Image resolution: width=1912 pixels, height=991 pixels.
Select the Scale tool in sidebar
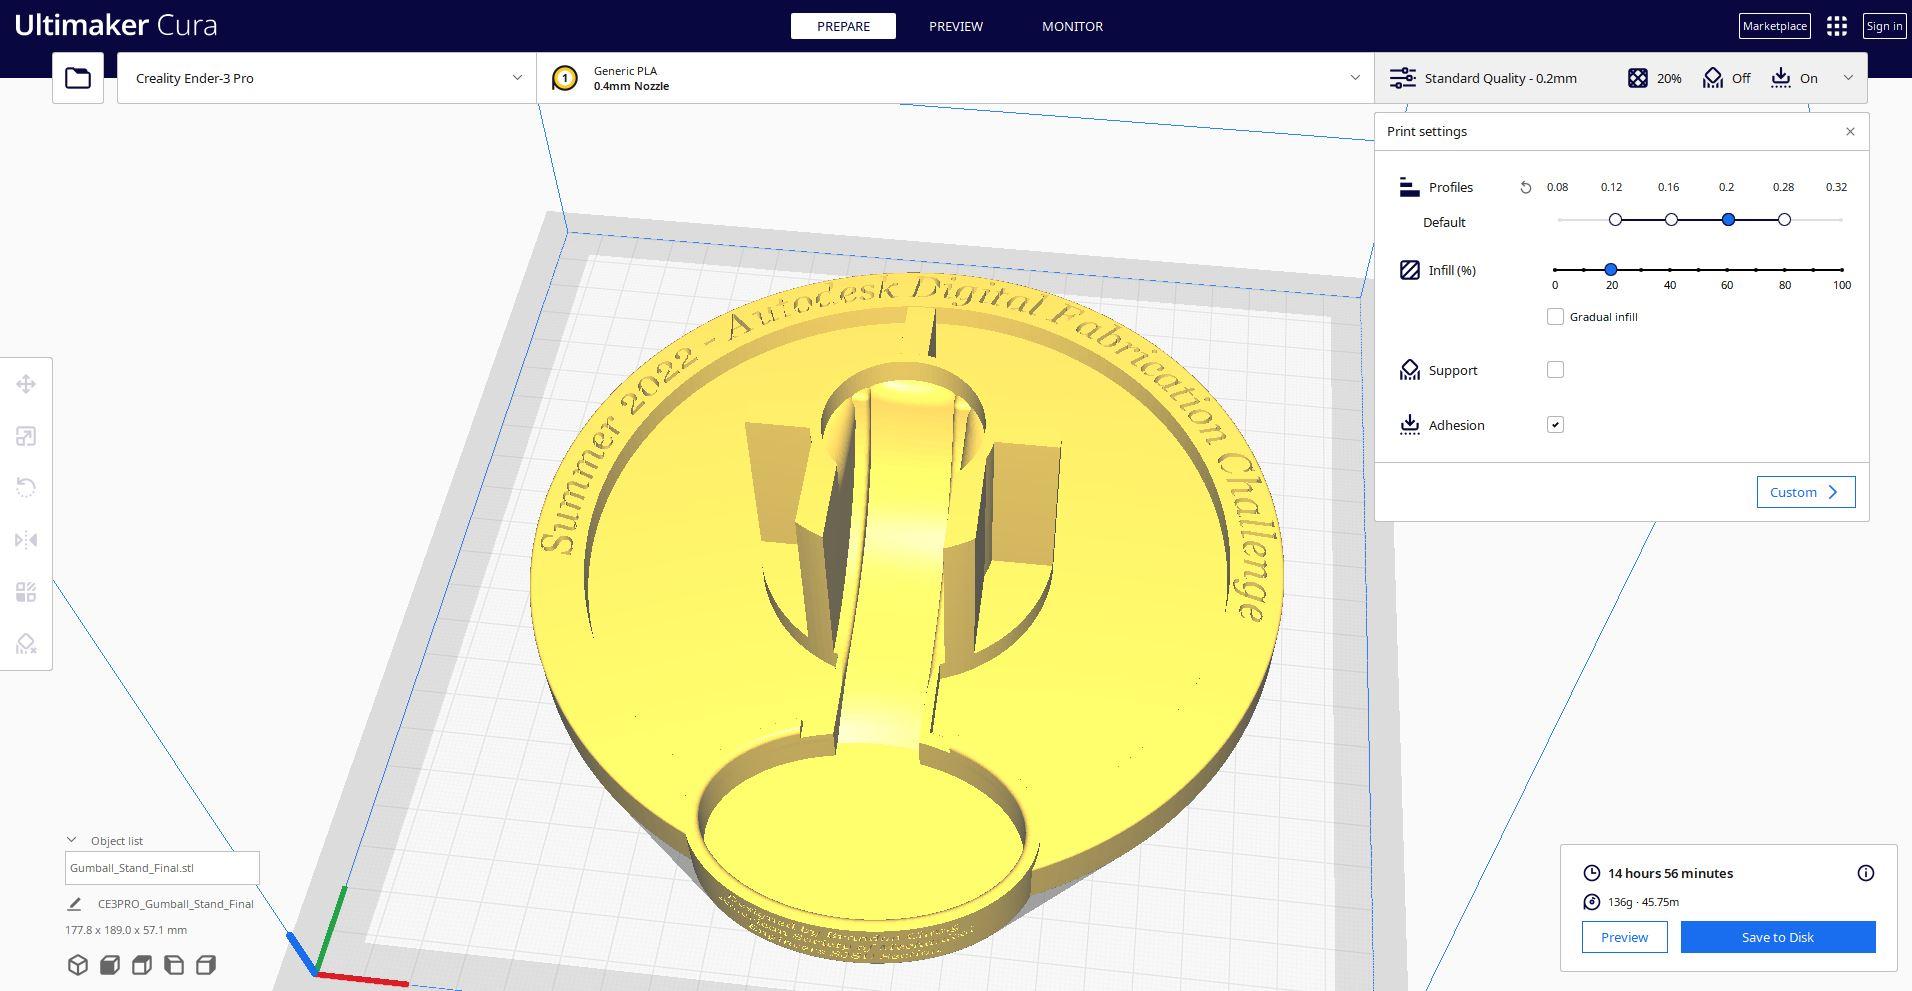[x=26, y=436]
